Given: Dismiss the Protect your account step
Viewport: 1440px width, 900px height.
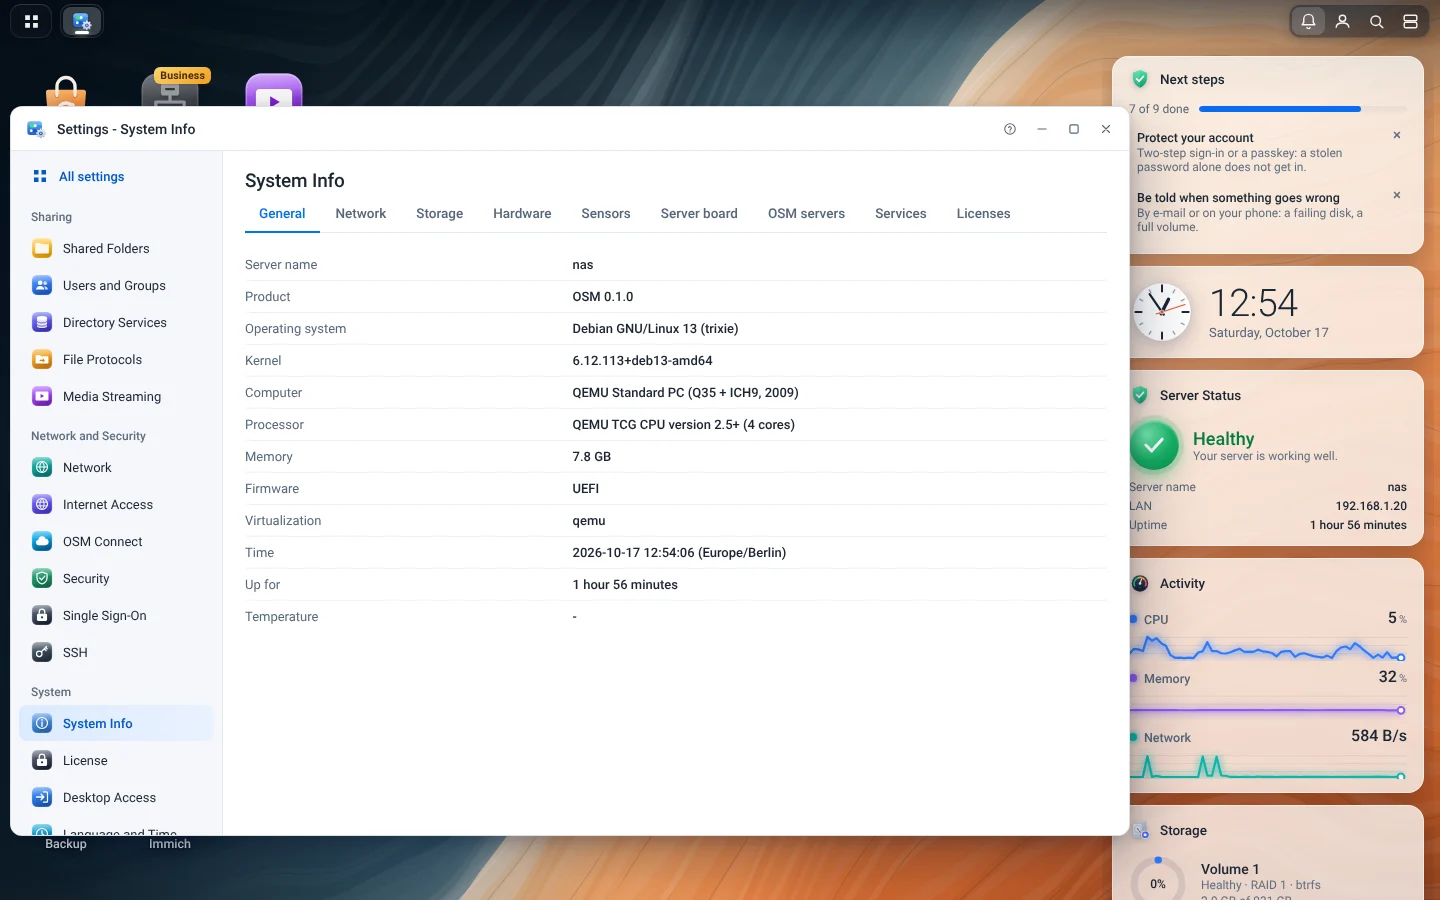Looking at the screenshot, I should click(1397, 135).
